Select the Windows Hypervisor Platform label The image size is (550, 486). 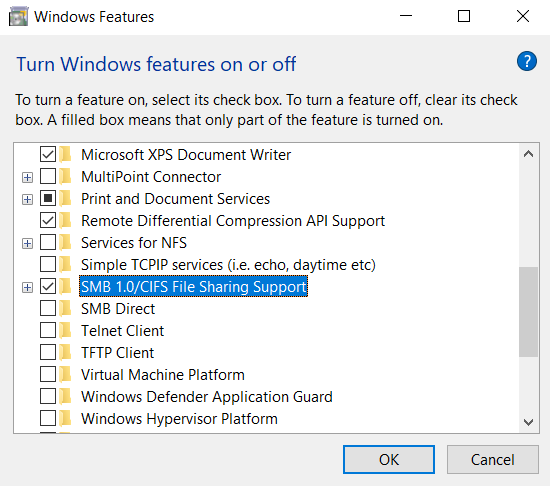tap(179, 419)
